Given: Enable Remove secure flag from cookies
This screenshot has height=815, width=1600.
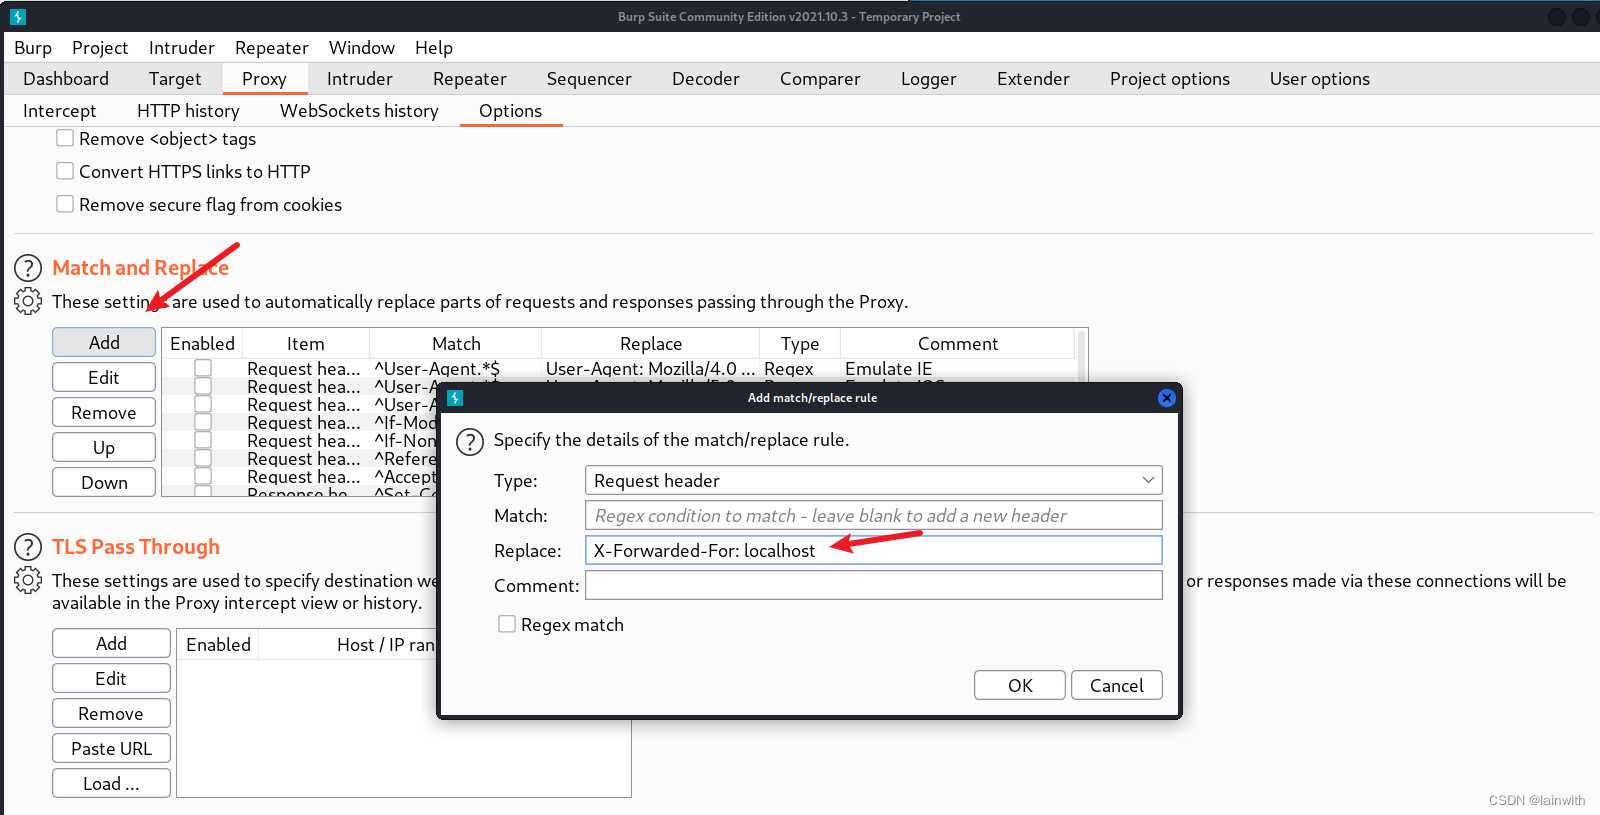Looking at the screenshot, I should pyautogui.click(x=65, y=204).
